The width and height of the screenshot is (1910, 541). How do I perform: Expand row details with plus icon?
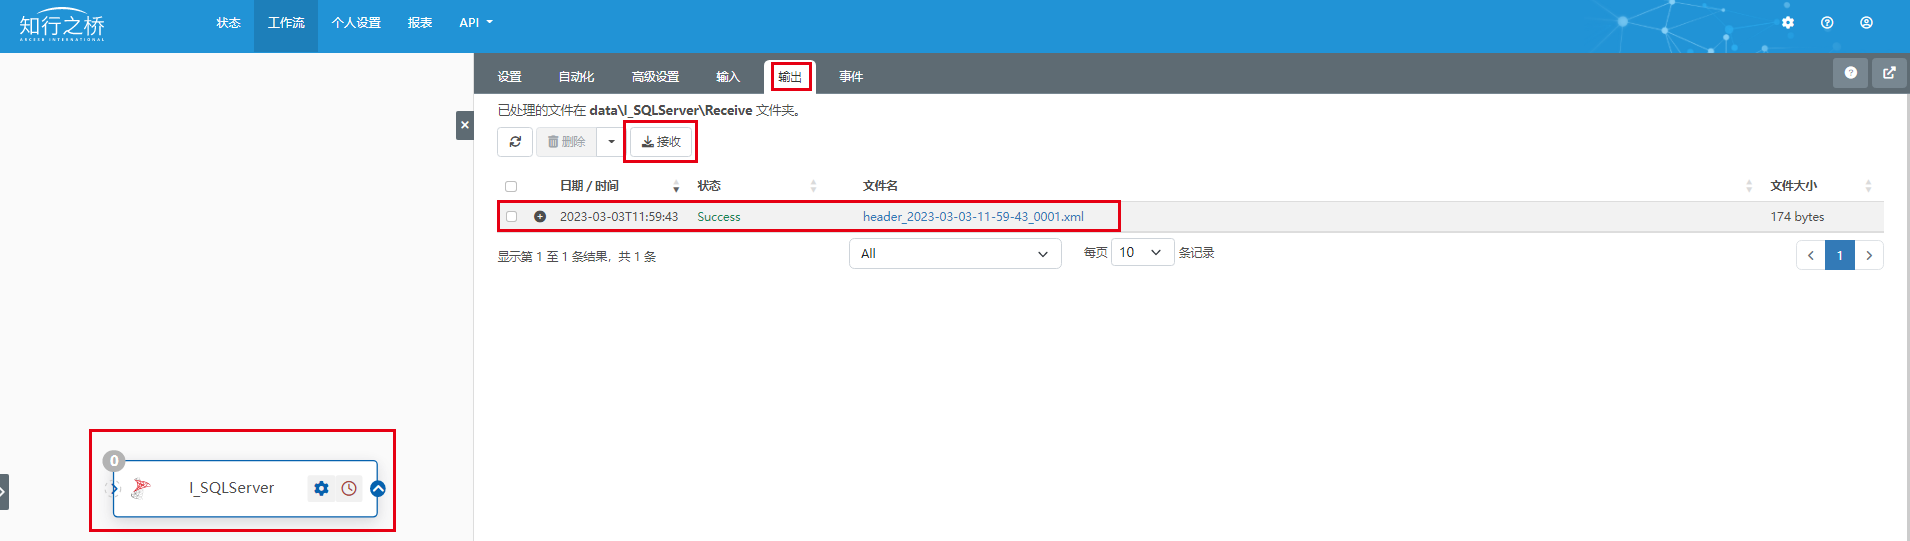click(540, 216)
